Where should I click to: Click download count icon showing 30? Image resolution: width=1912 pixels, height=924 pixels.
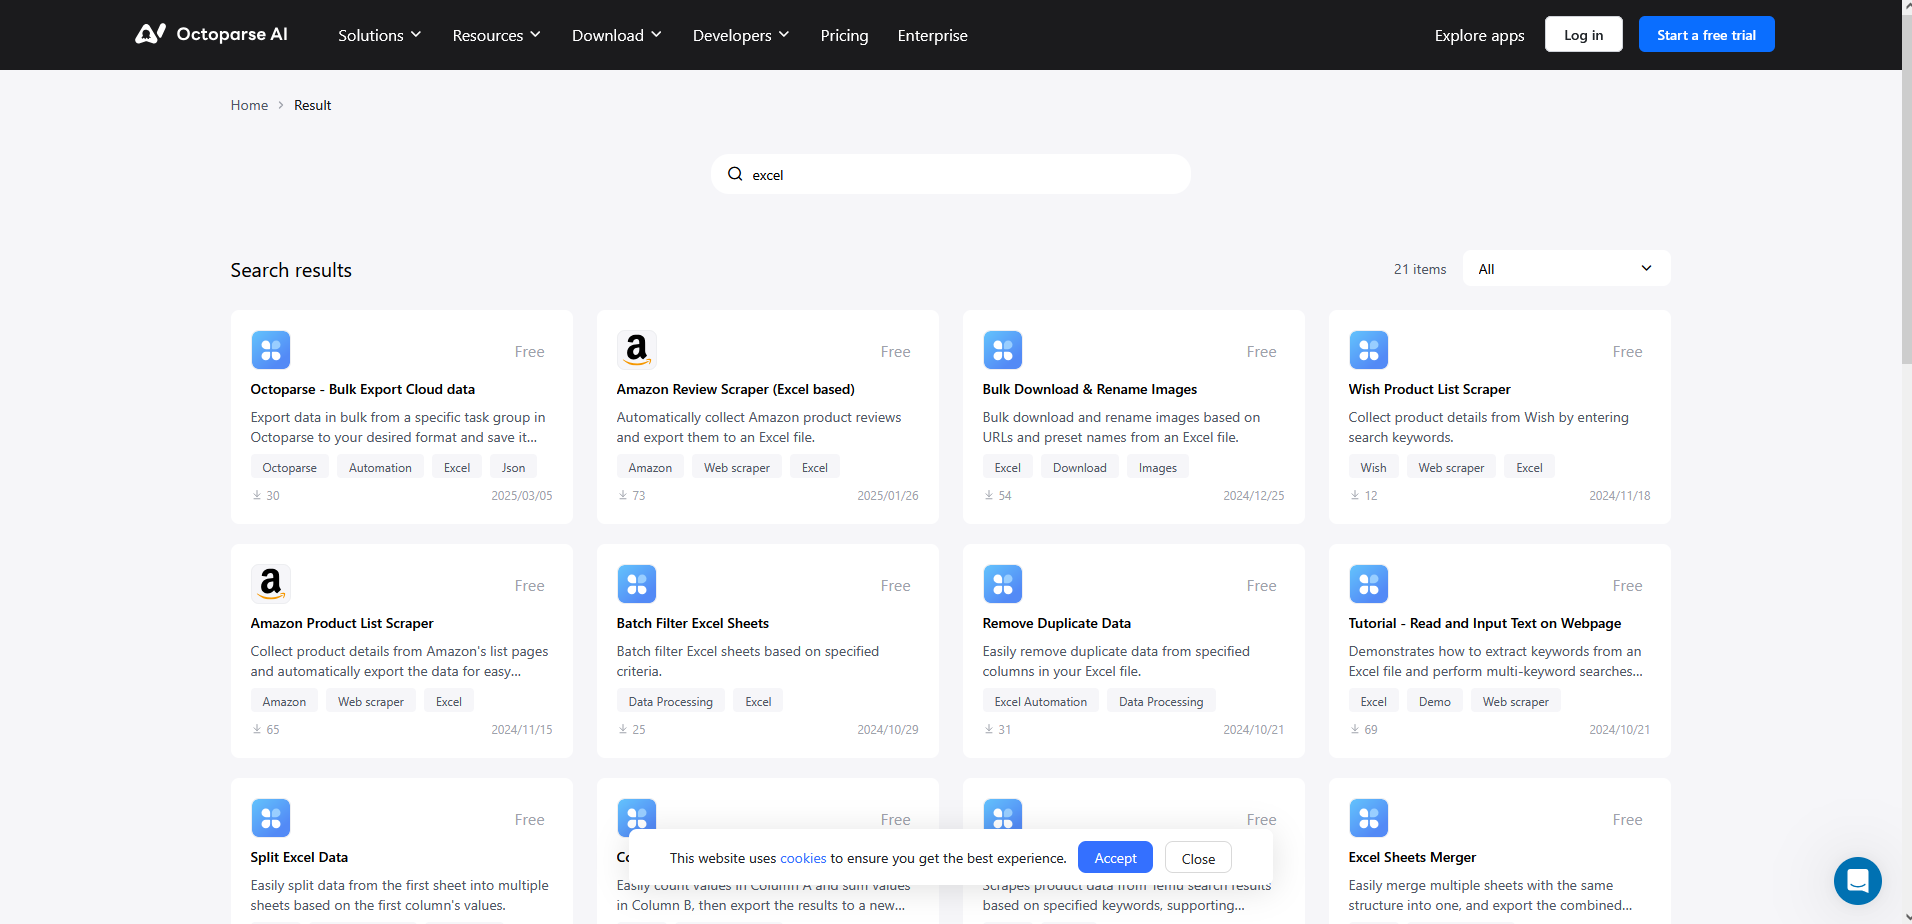[x=257, y=495]
